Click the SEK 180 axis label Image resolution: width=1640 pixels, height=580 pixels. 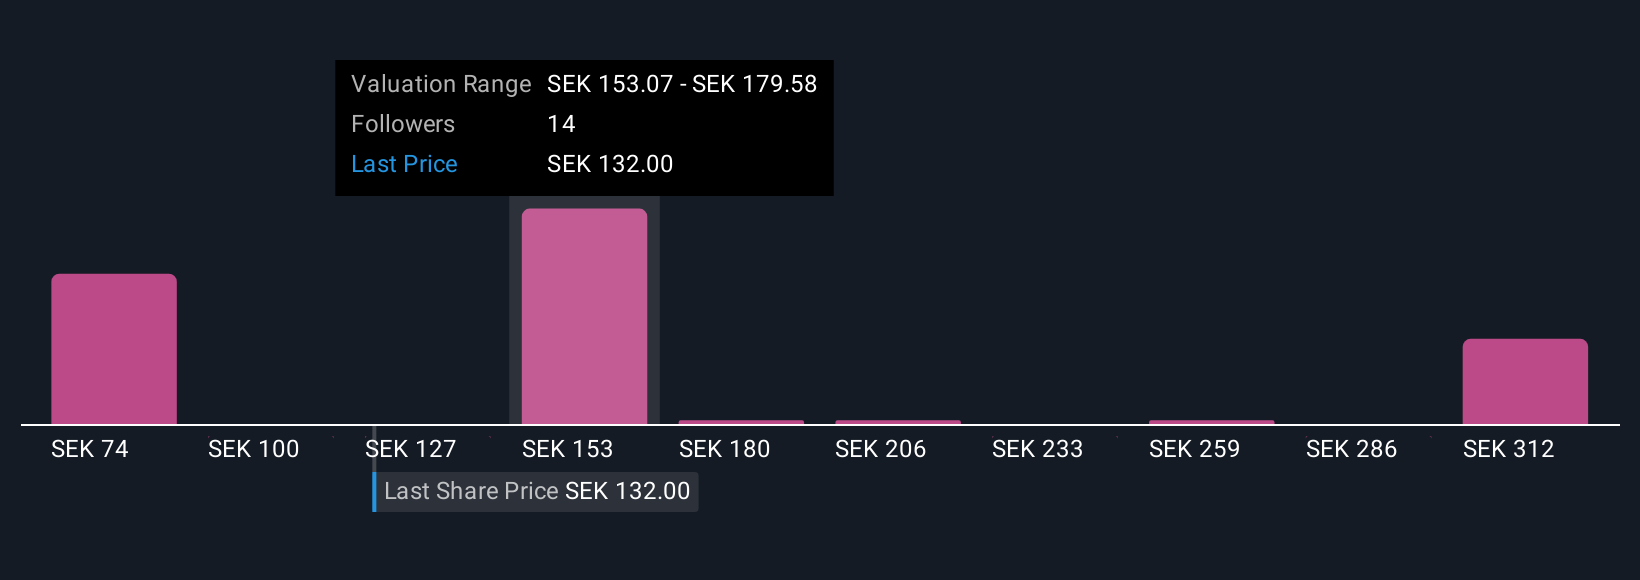tap(725, 450)
